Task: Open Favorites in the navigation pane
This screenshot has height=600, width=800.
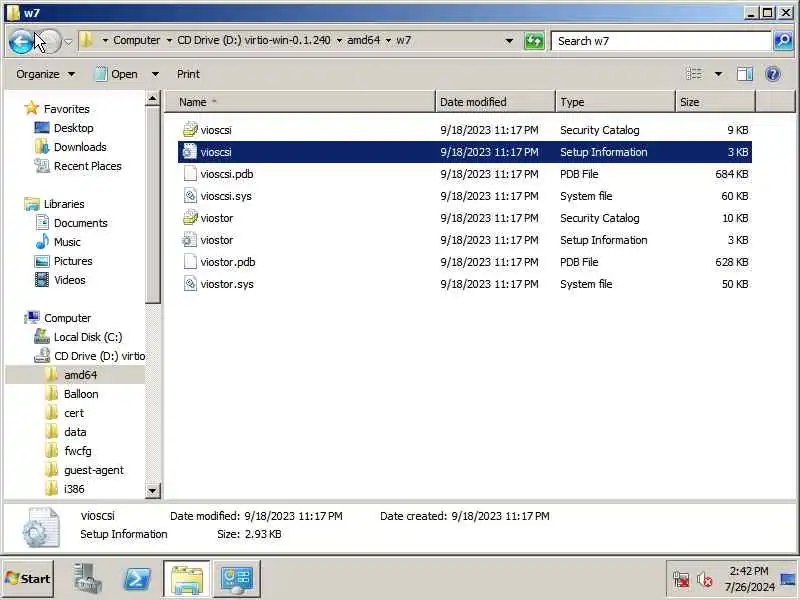Action: click(x=66, y=109)
